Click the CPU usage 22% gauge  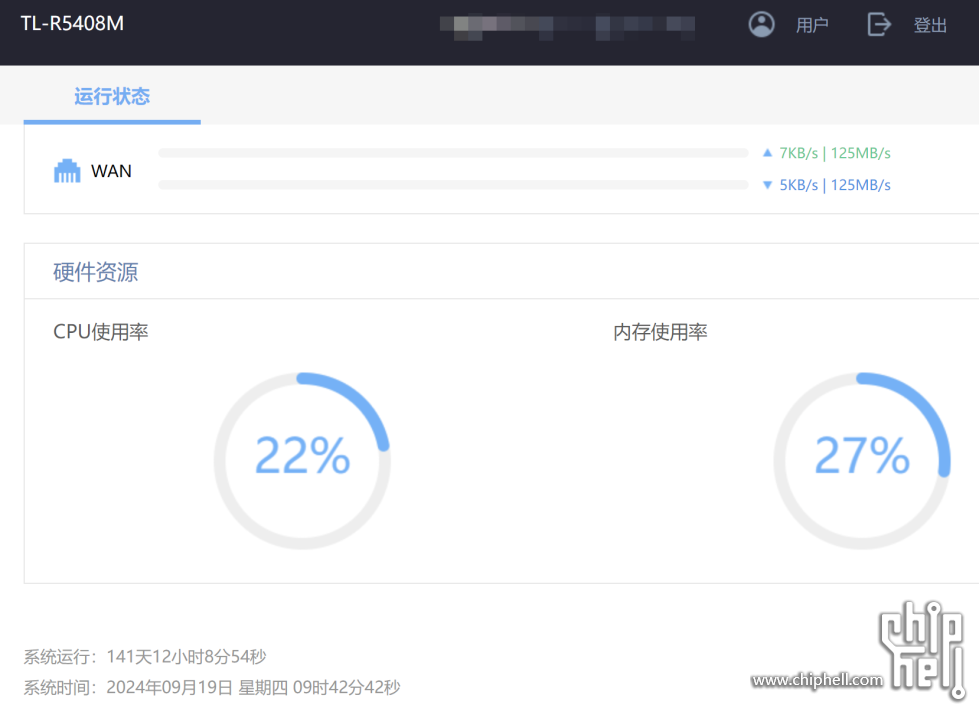tap(302, 461)
